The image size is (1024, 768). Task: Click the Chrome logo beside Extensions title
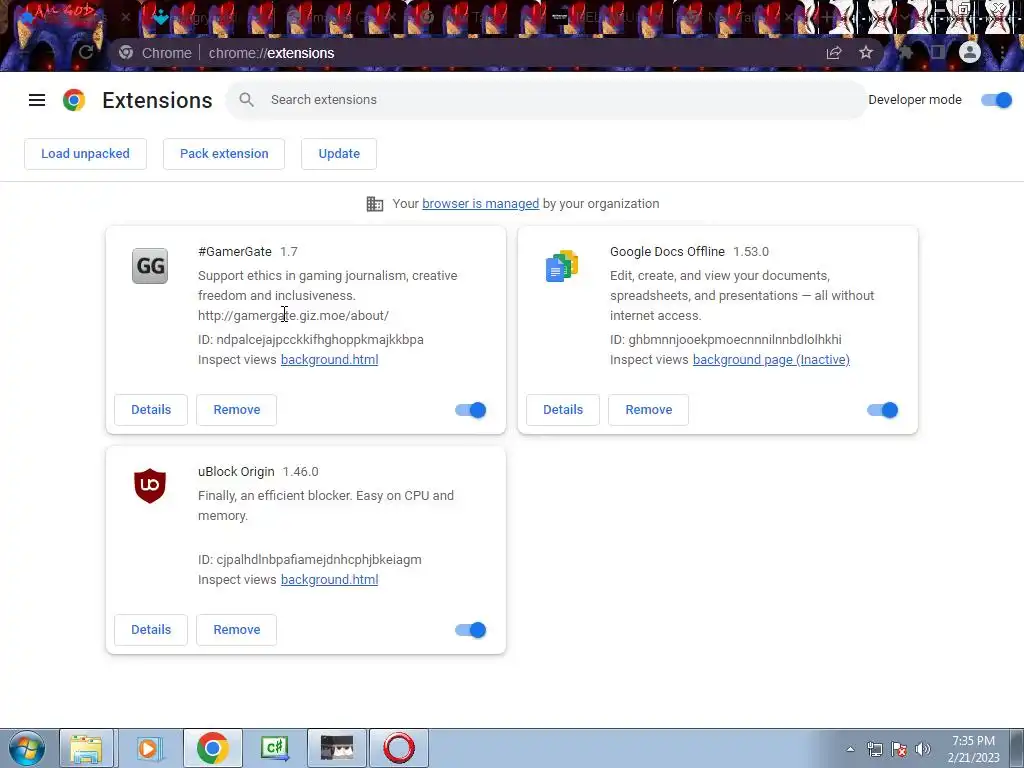coord(74,100)
